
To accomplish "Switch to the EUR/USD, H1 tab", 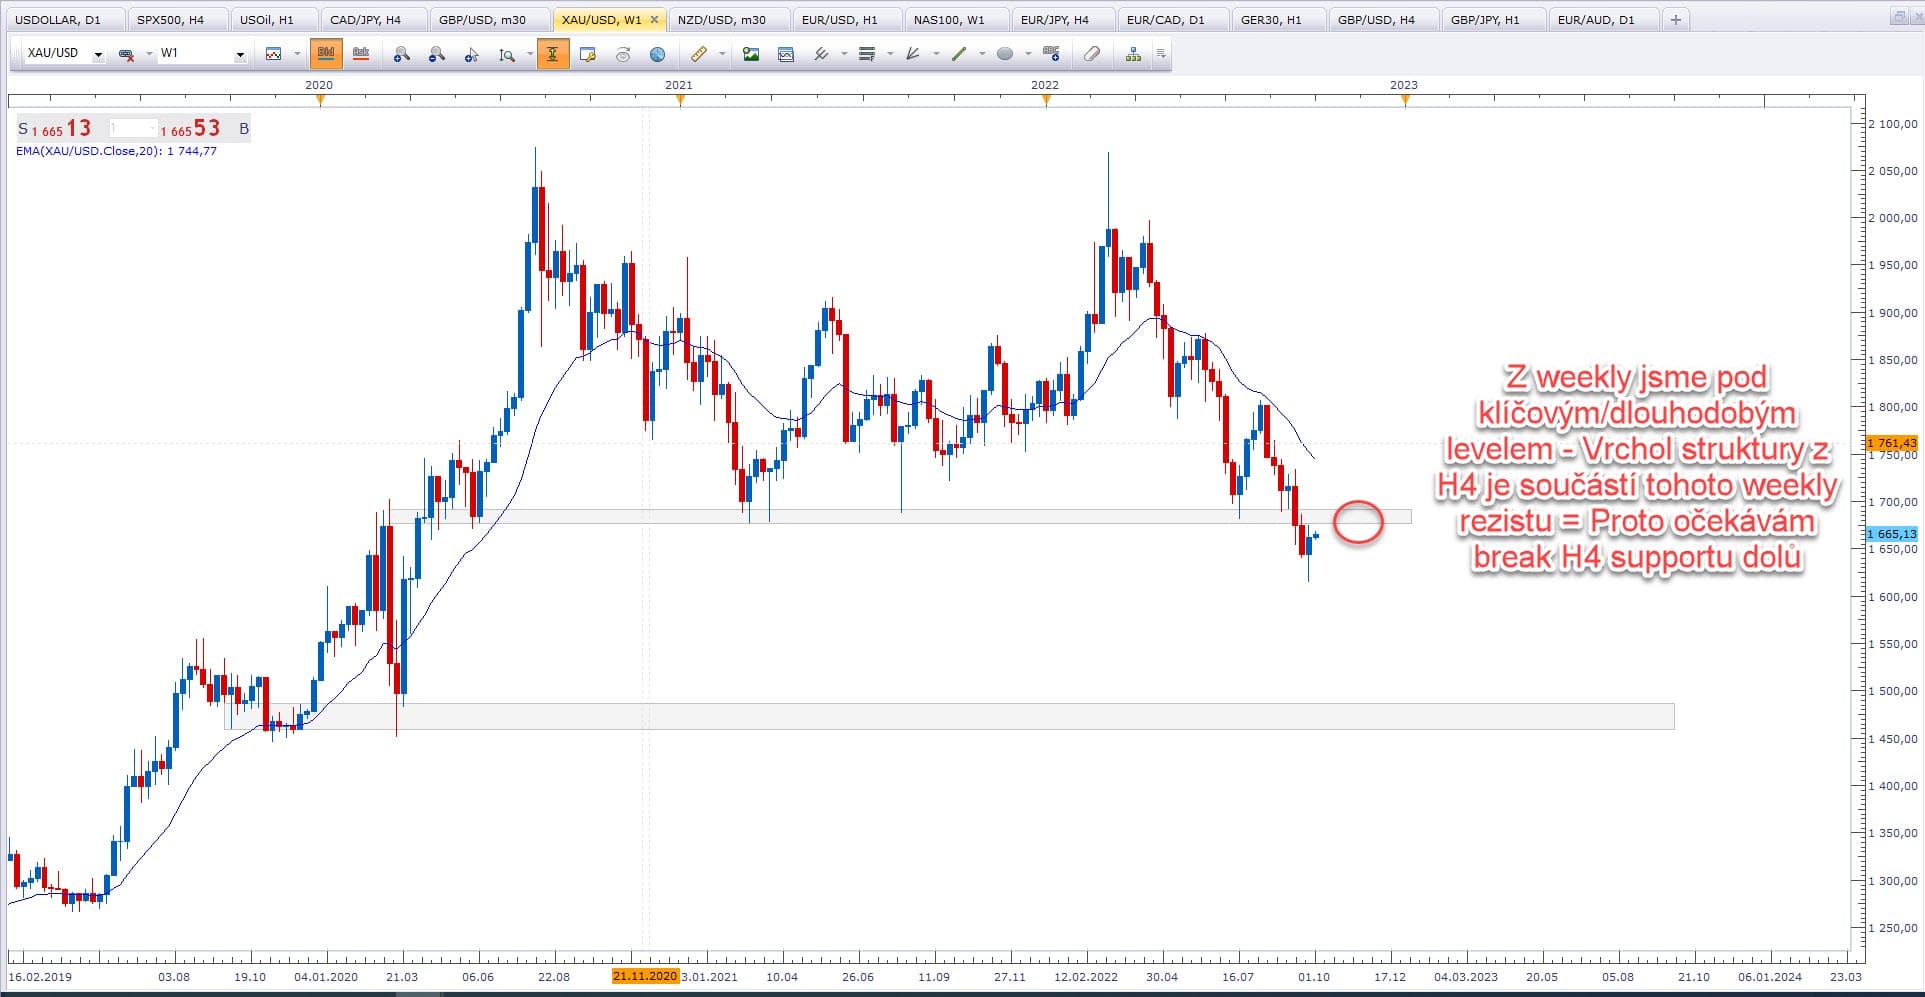I will (839, 19).
